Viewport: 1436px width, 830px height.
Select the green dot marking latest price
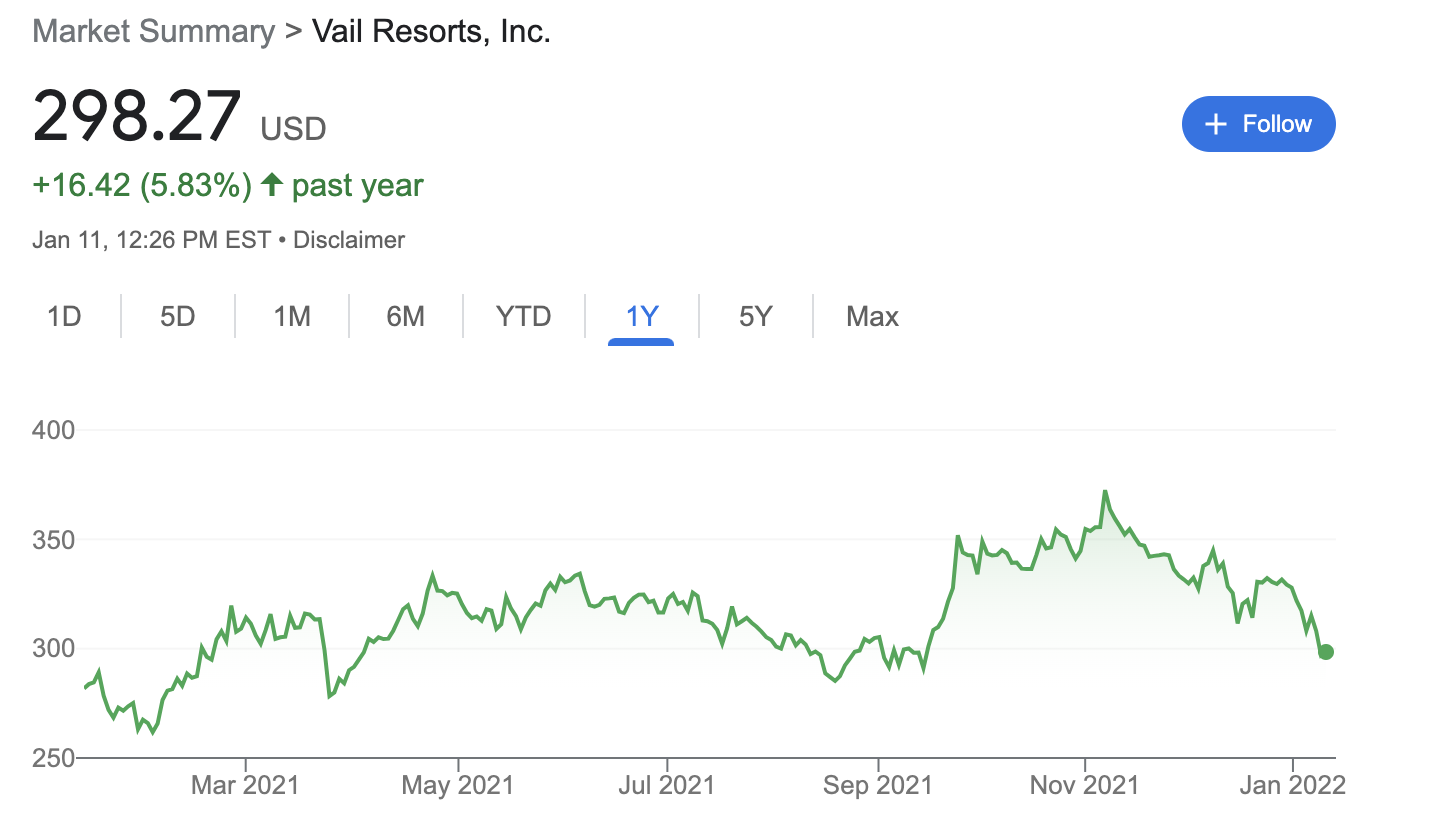1326,651
